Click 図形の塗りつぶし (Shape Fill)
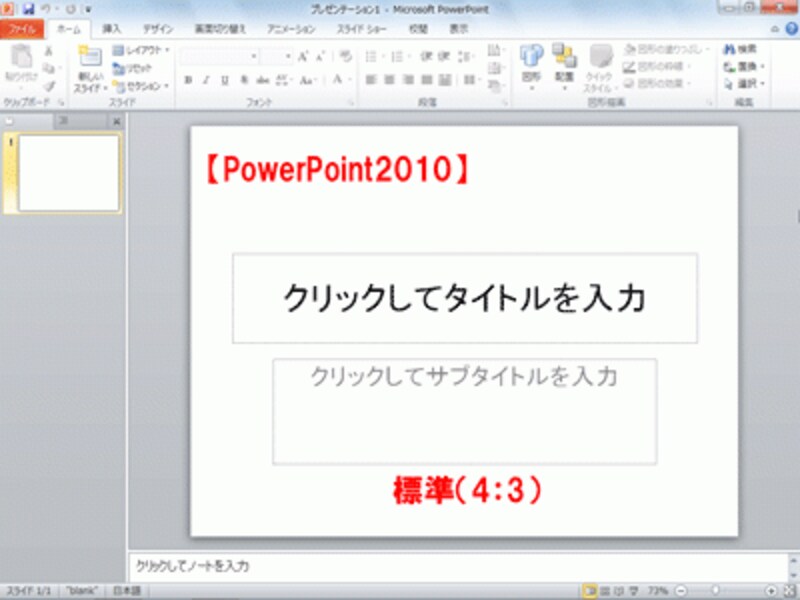The height and width of the screenshot is (600, 800). (666, 49)
